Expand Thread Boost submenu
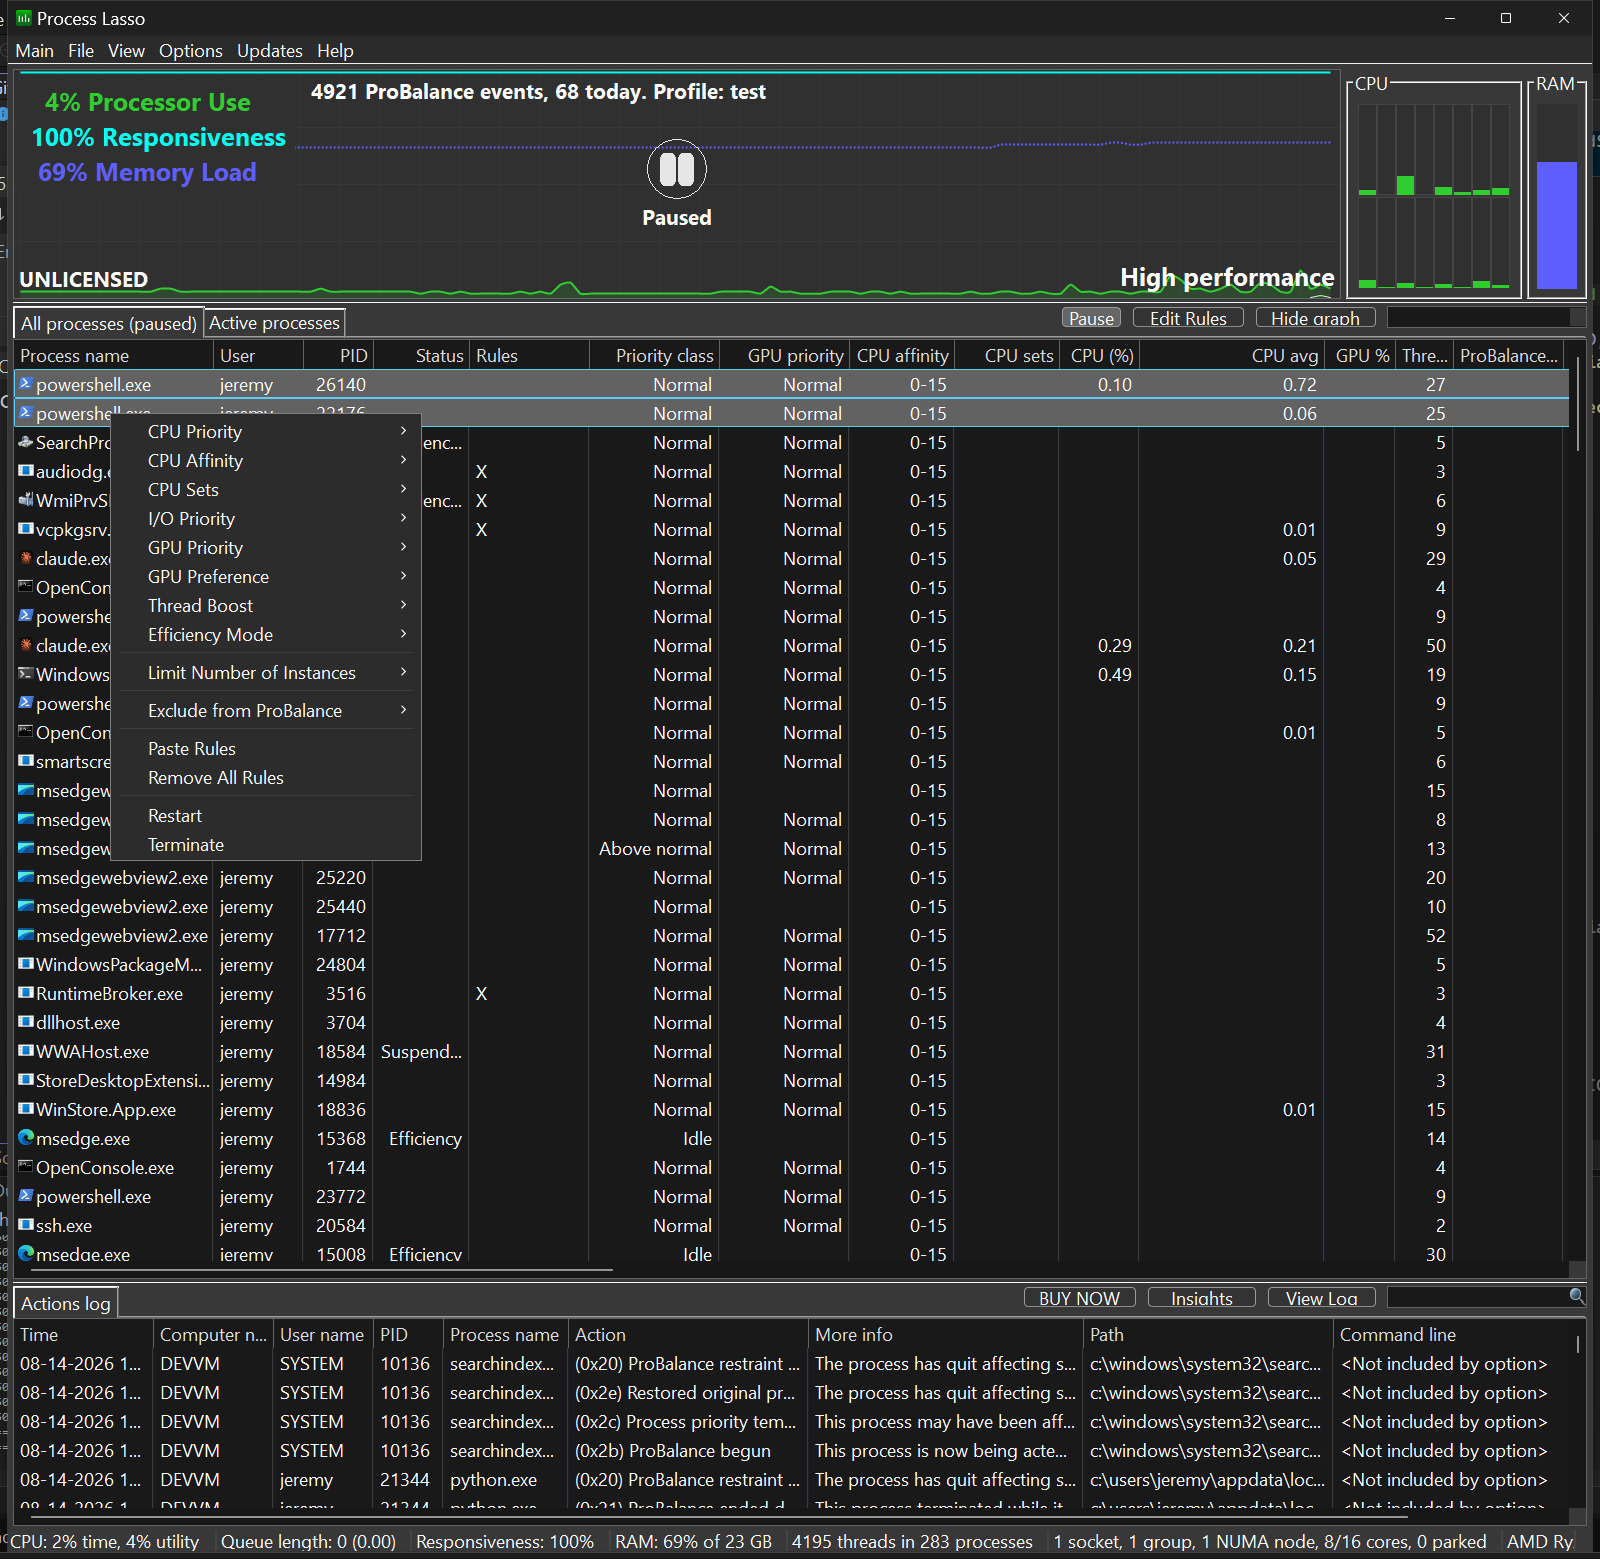The height and width of the screenshot is (1559, 1600). [x=266, y=605]
